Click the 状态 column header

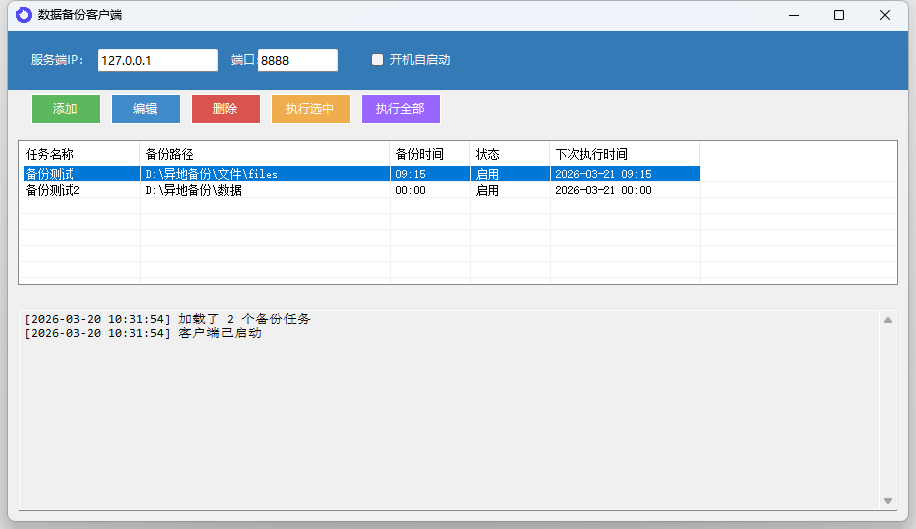click(510, 154)
